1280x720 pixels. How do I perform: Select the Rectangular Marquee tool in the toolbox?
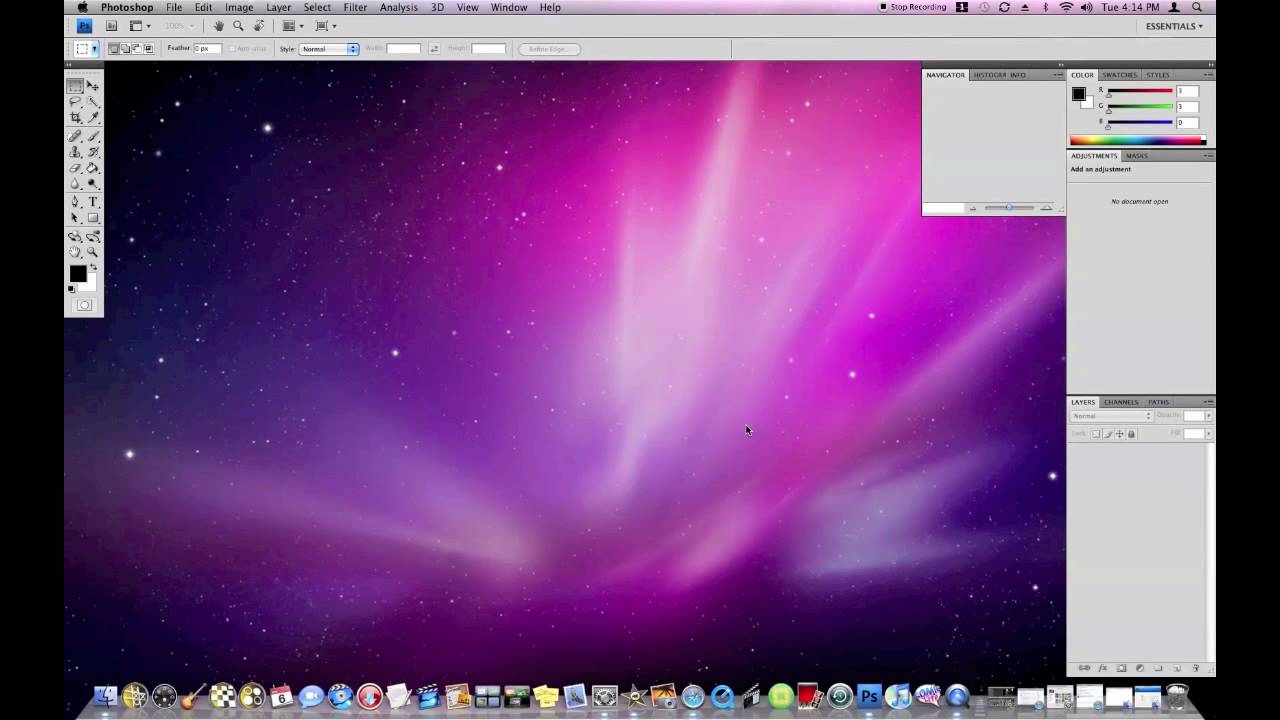coord(75,86)
